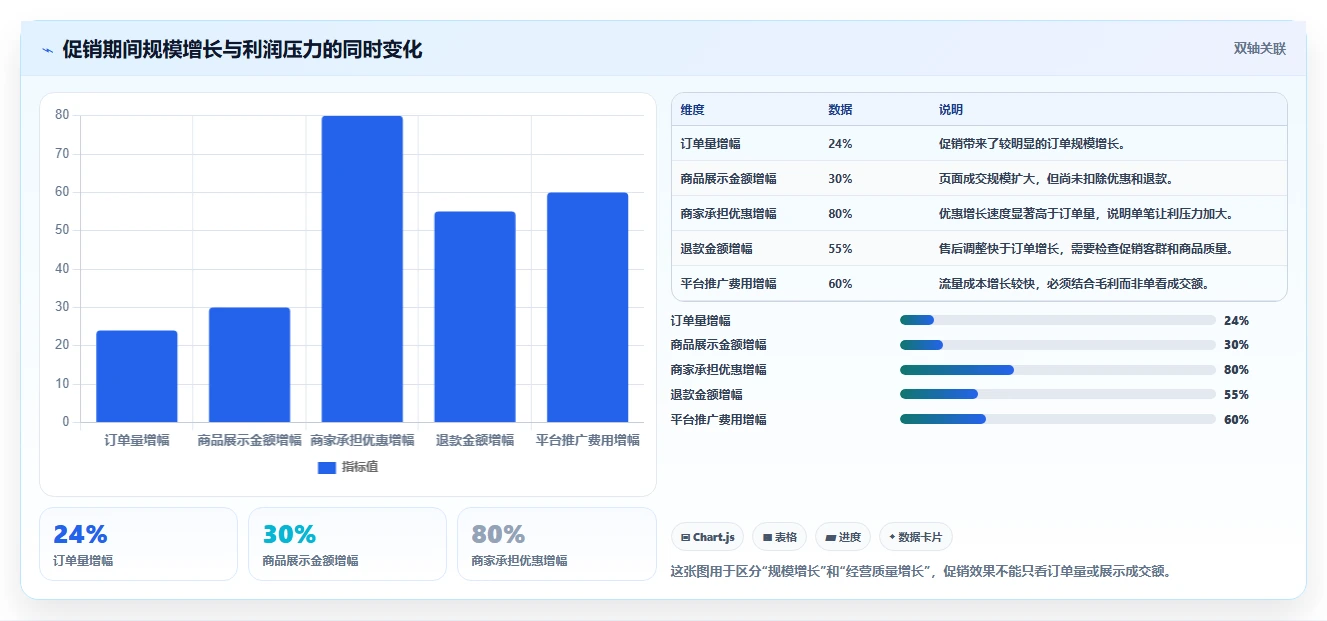This screenshot has width=1327, height=621.
Task: Click the 订单量增幅 24% progress bar
Action: tap(1058, 320)
